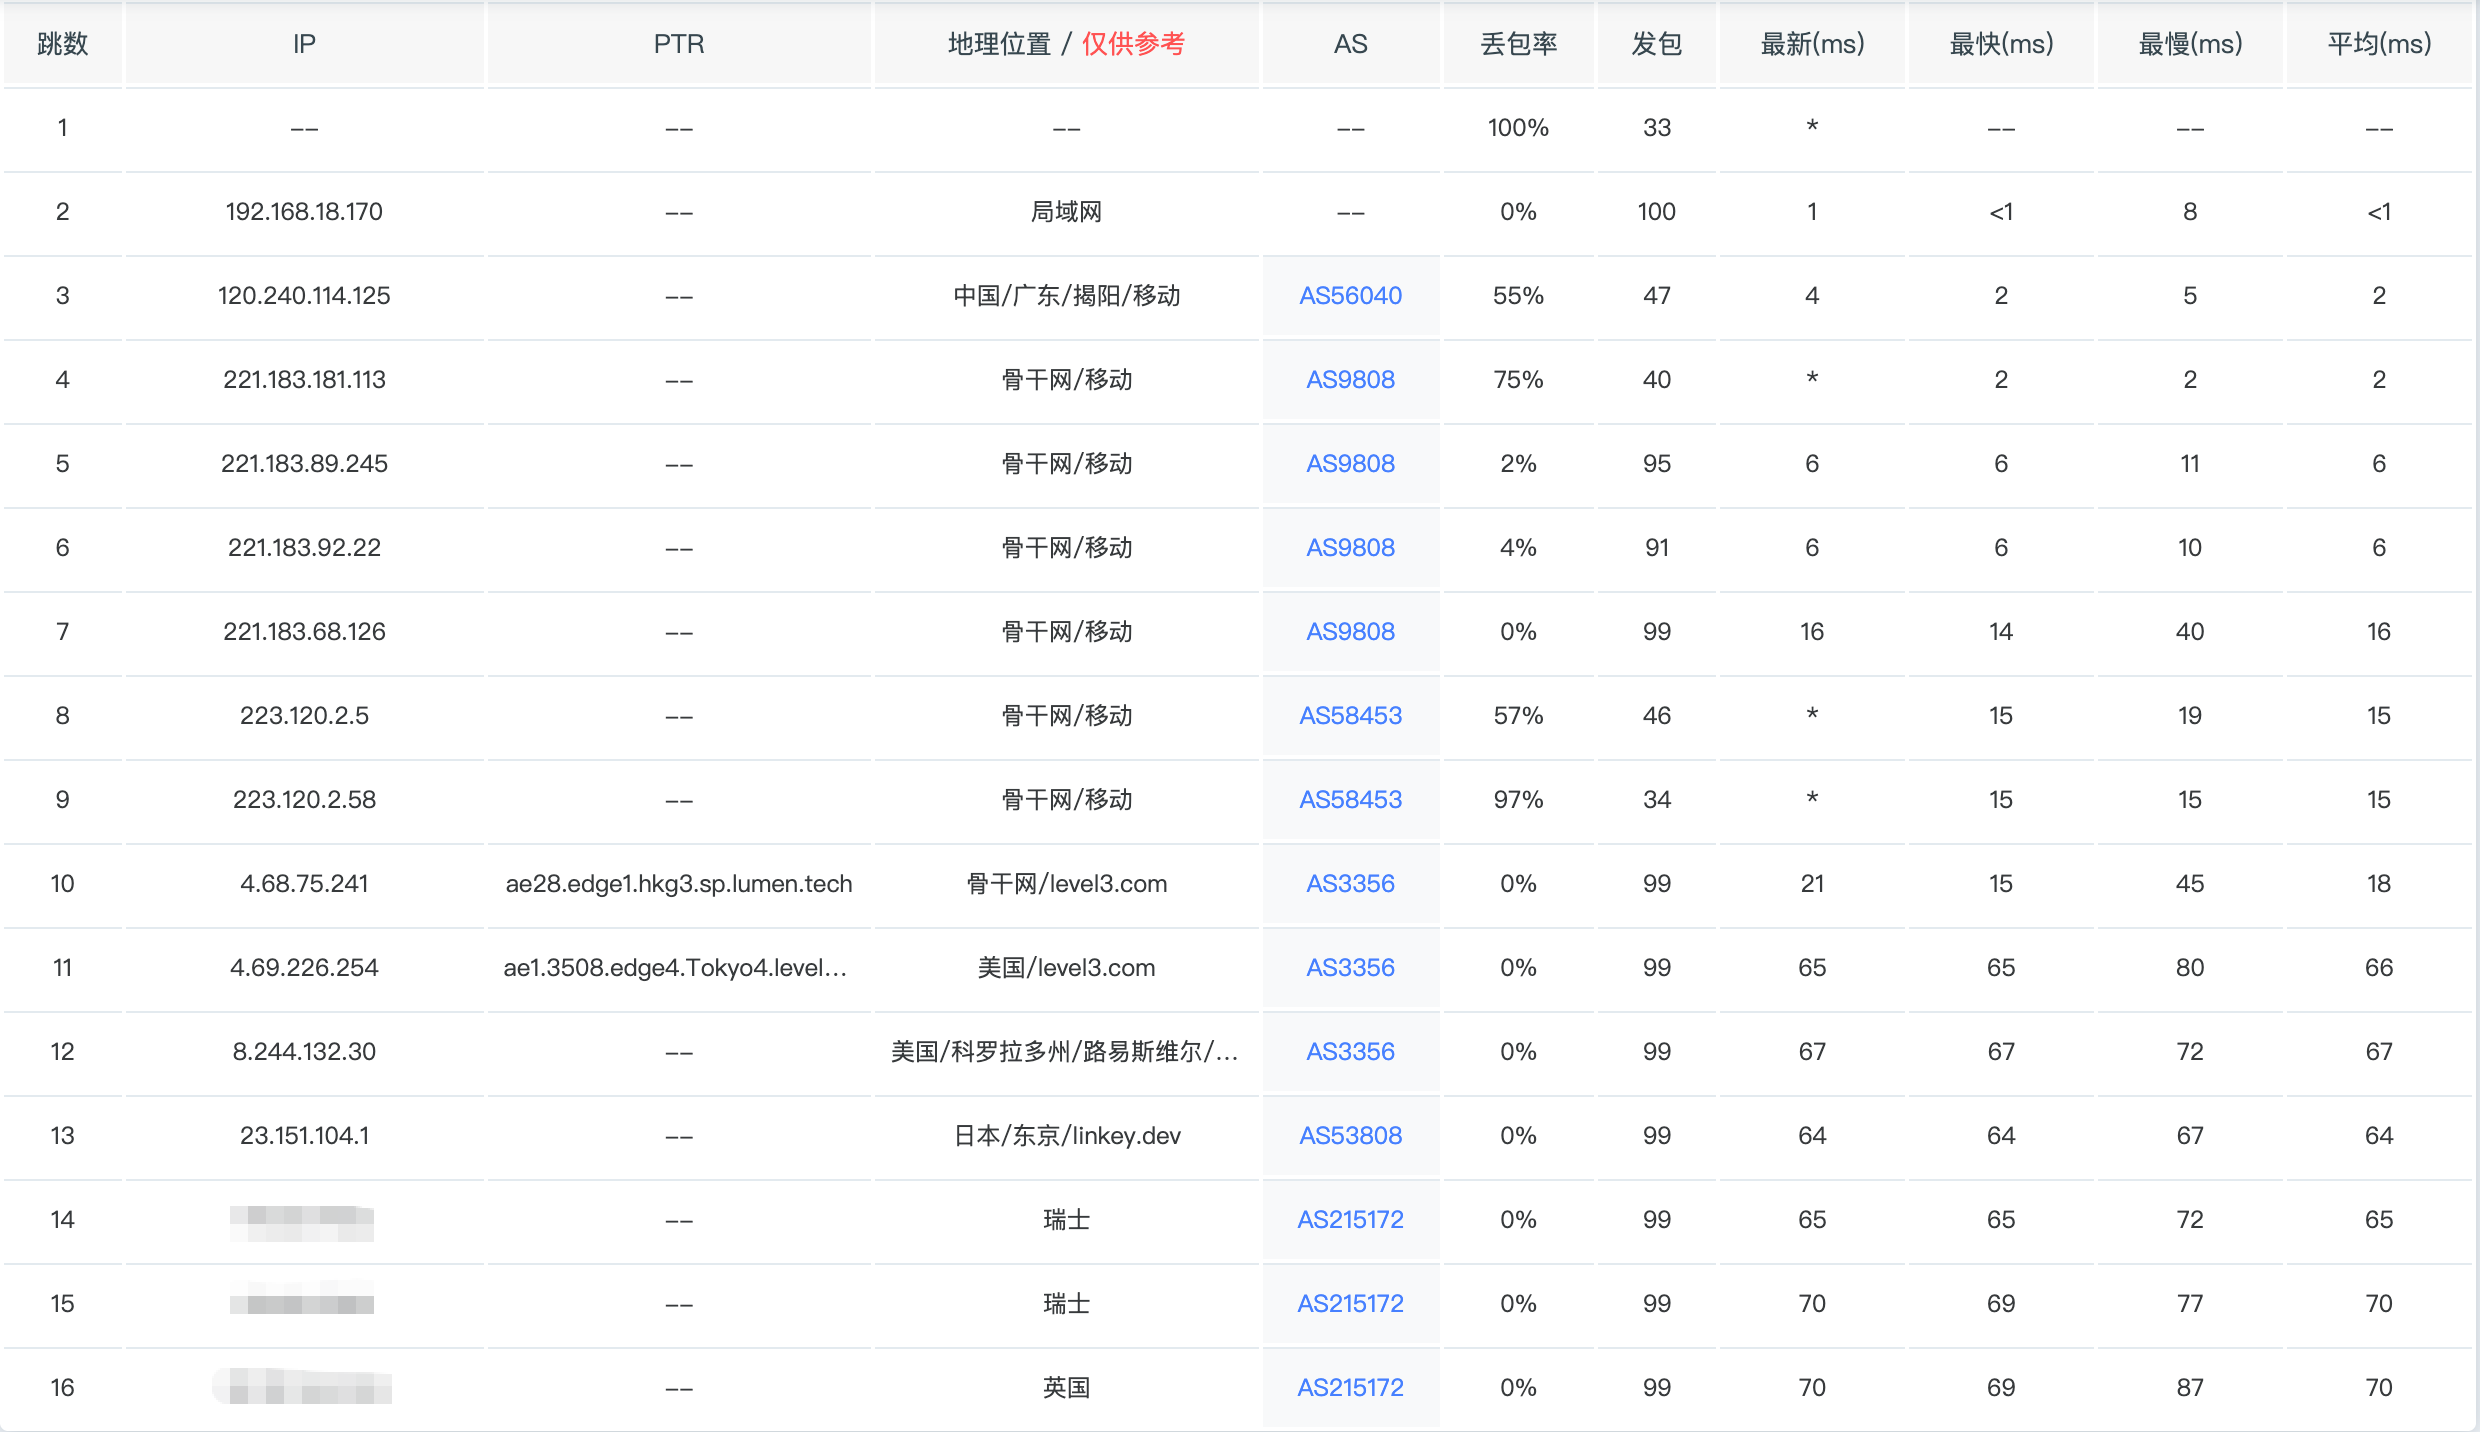Click IP 23.151.104.1 cell
2480x1432 pixels.
[x=304, y=1135]
